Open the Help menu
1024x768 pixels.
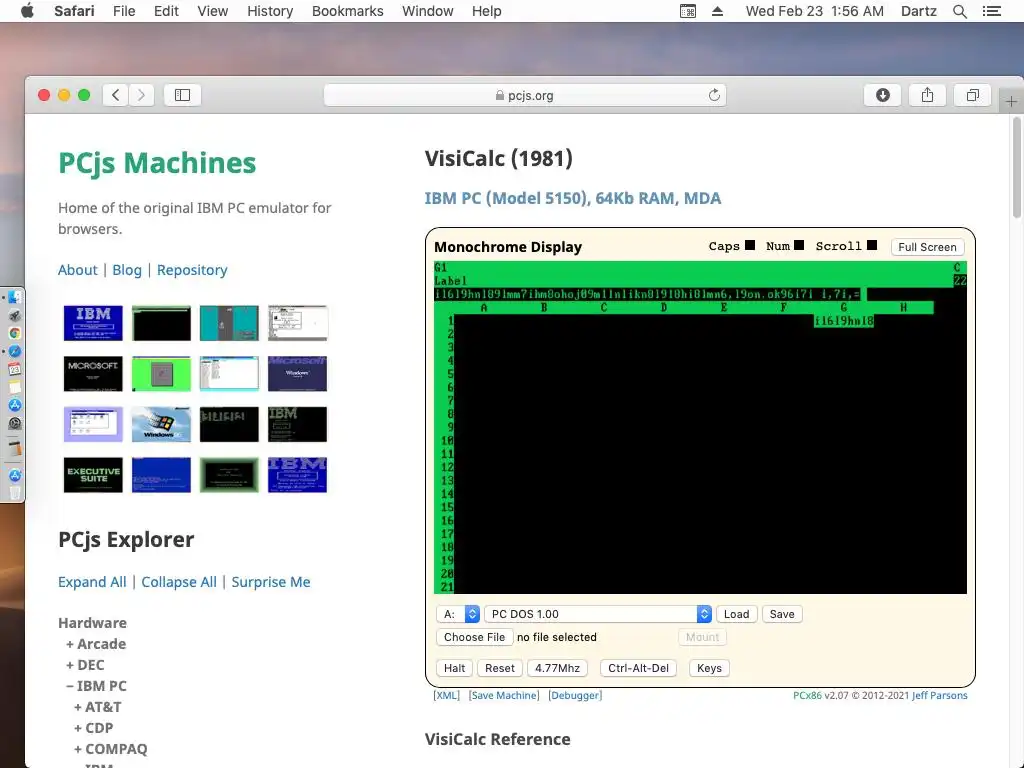coord(487,11)
